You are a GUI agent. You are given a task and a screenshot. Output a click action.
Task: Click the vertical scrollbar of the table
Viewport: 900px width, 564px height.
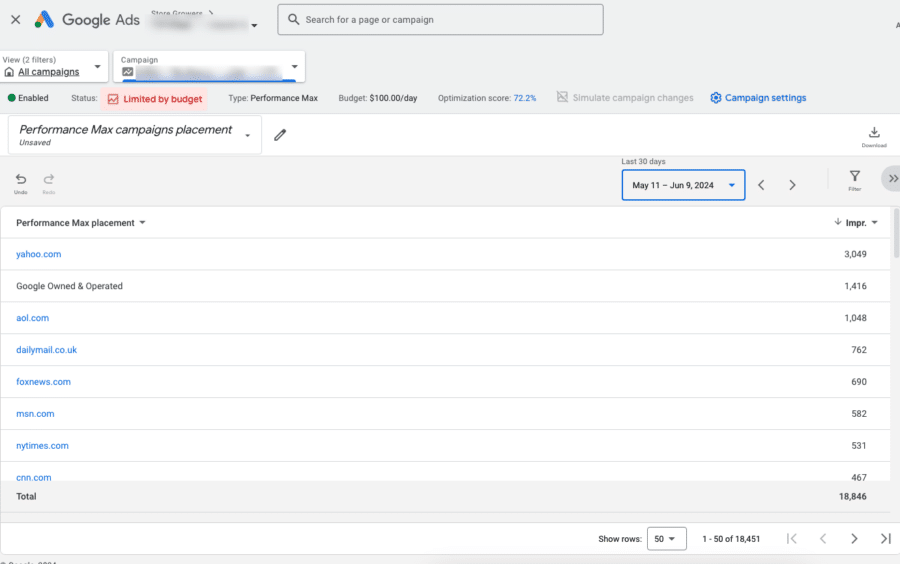pyautogui.click(x=896, y=233)
